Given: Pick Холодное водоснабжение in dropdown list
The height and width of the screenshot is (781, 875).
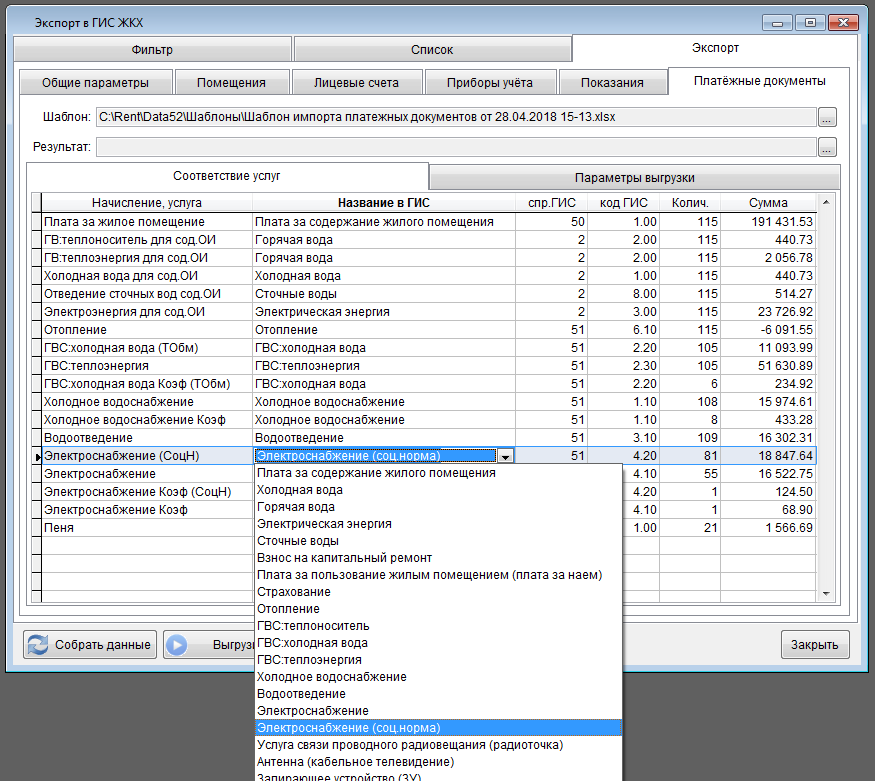Looking at the screenshot, I should coord(438,677).
